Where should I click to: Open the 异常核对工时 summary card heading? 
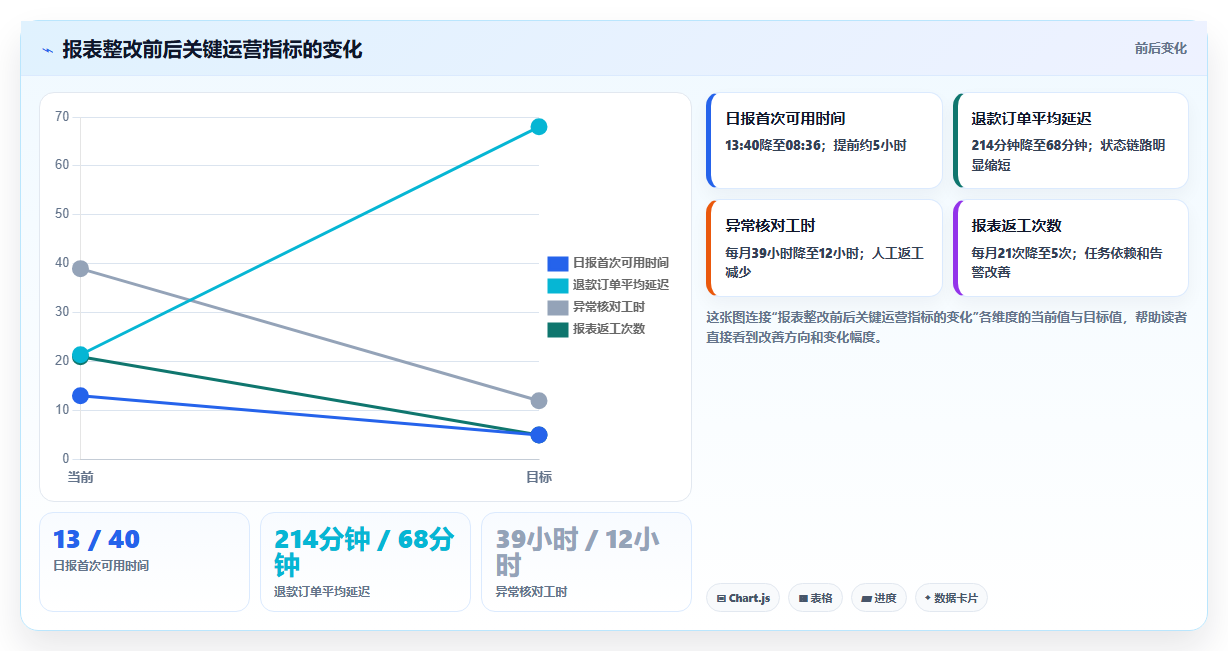(x=770, y=226)
